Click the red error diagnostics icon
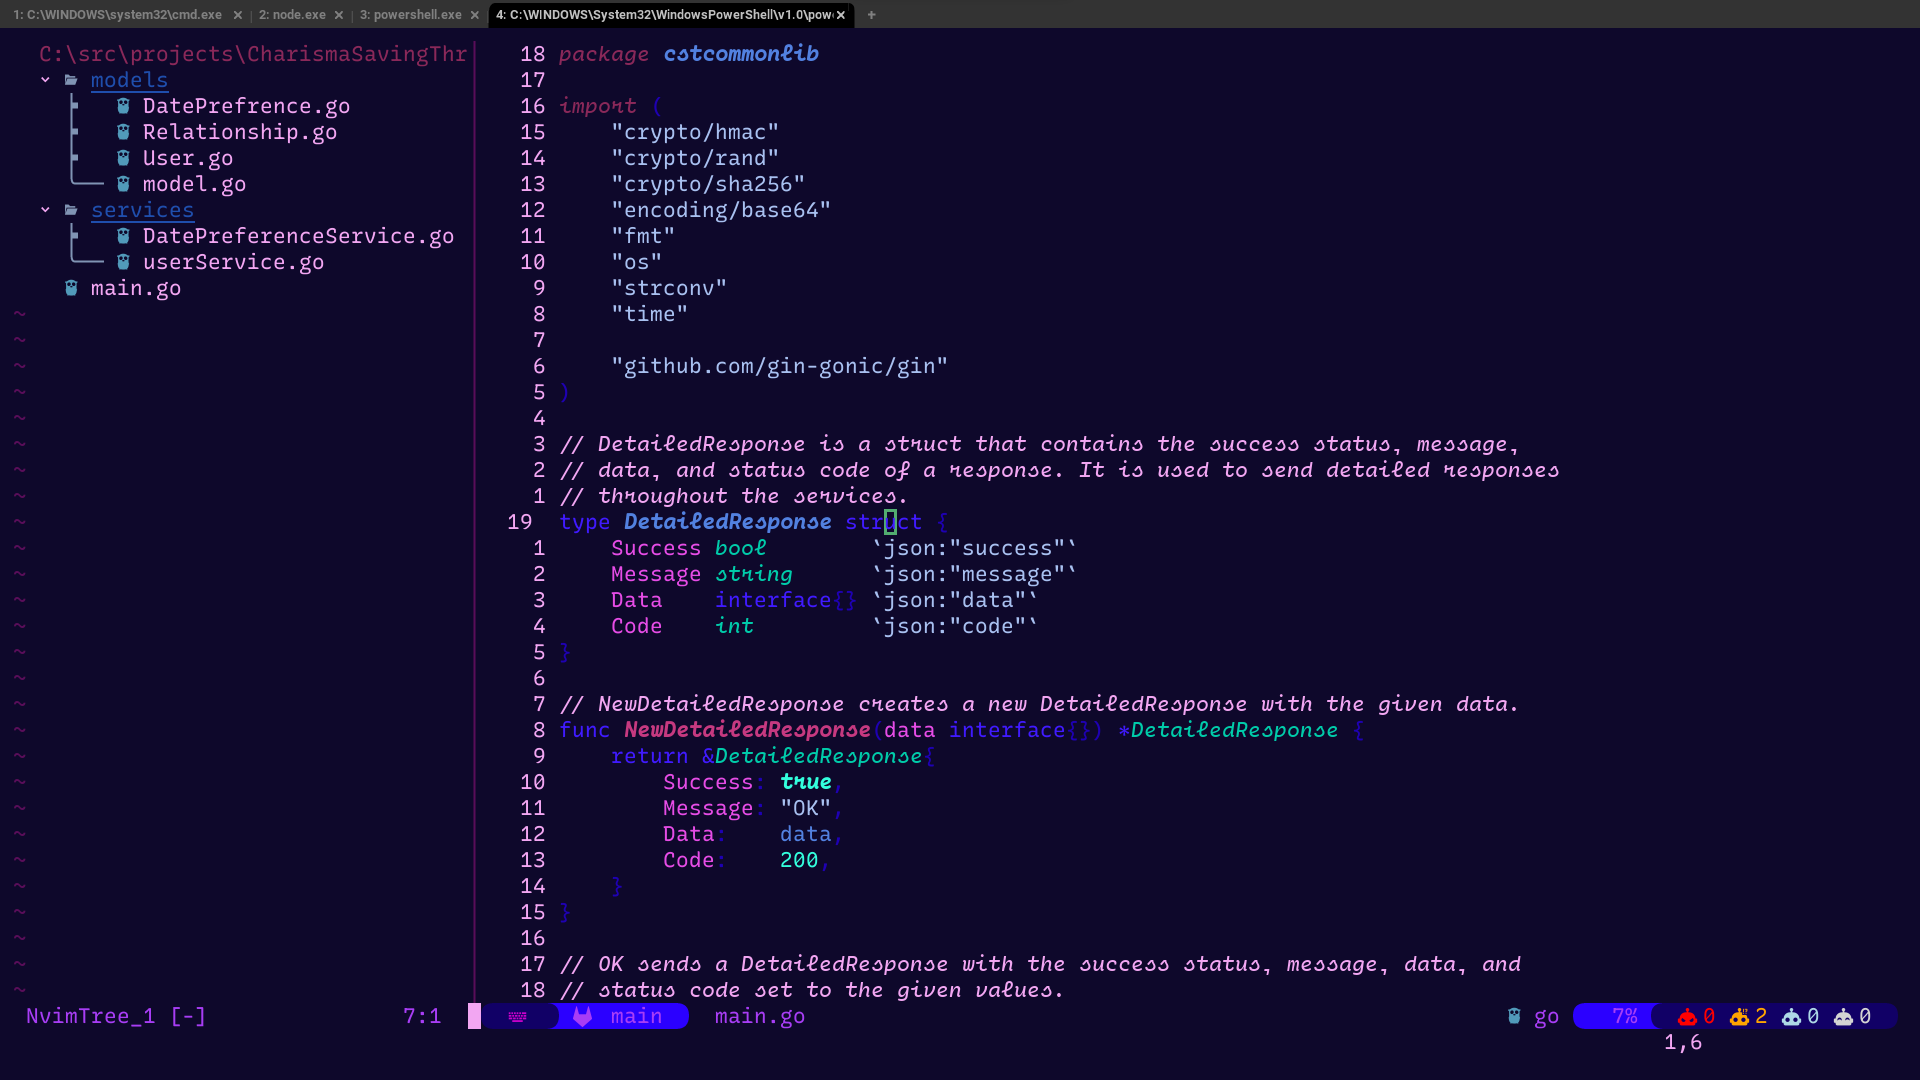The width and height of the screenshot is (1920, 1080). coord(1688,1016)
